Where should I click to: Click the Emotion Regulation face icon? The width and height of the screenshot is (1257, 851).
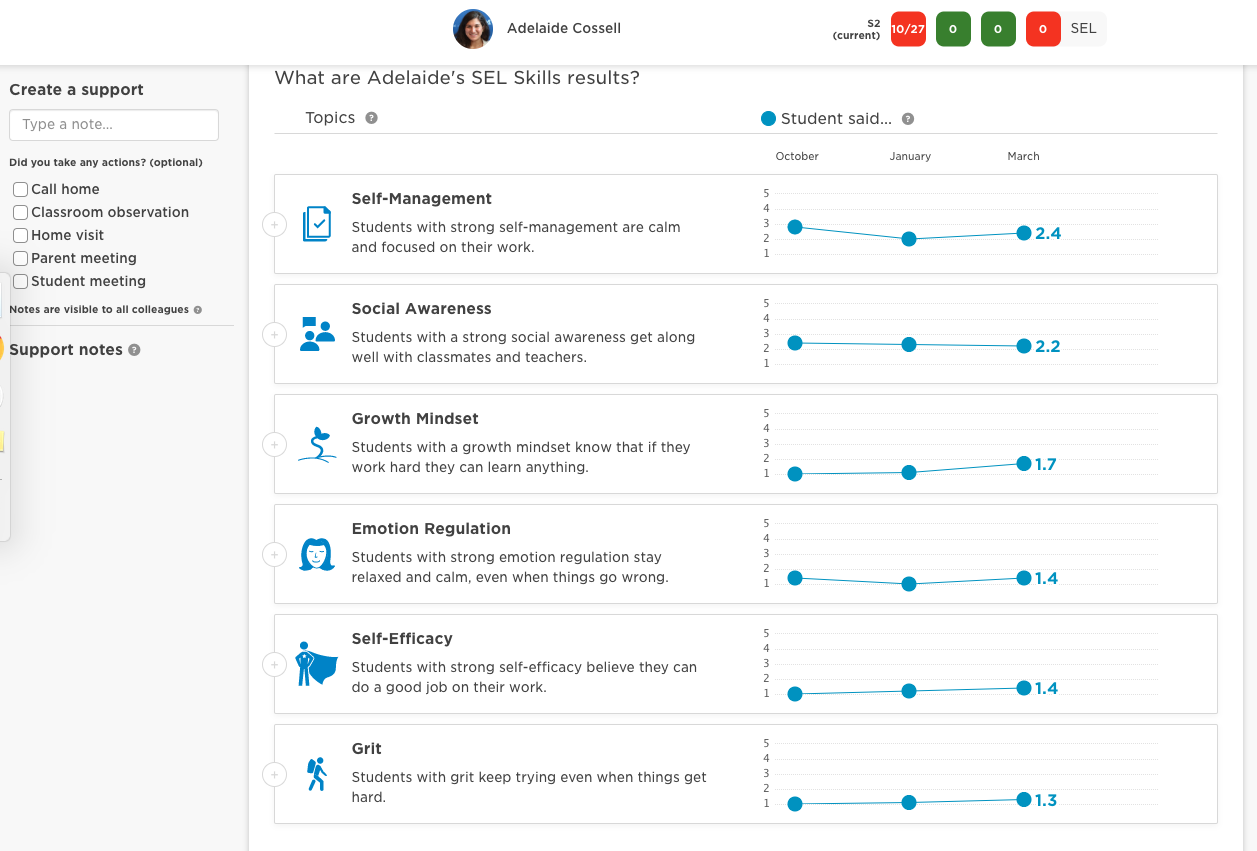coord(317,554)
